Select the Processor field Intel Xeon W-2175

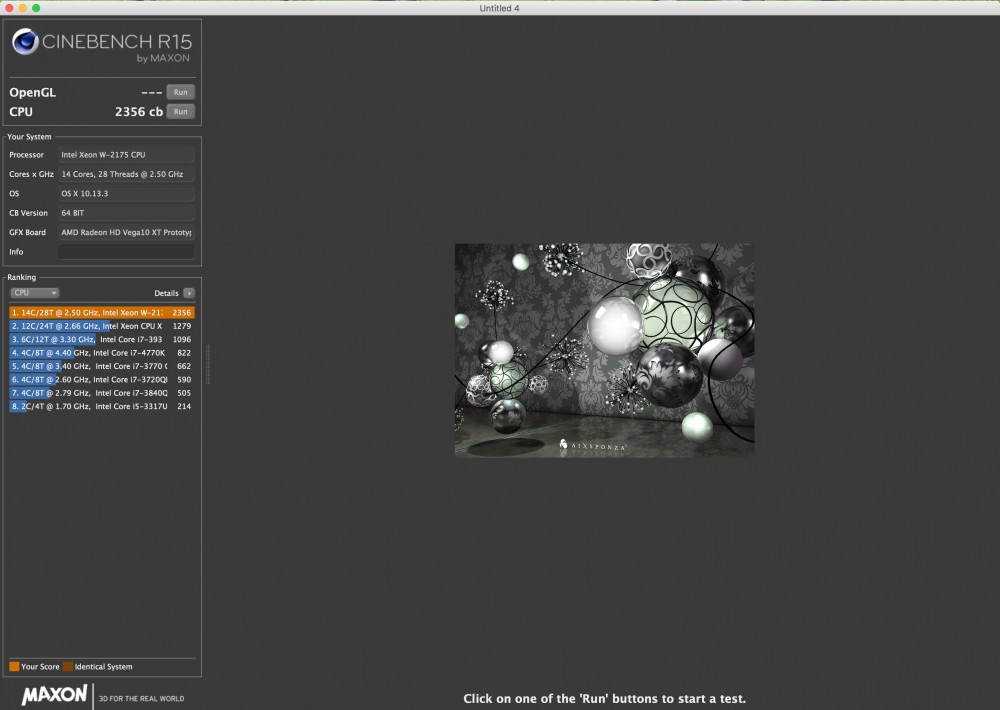pos(126,154)
